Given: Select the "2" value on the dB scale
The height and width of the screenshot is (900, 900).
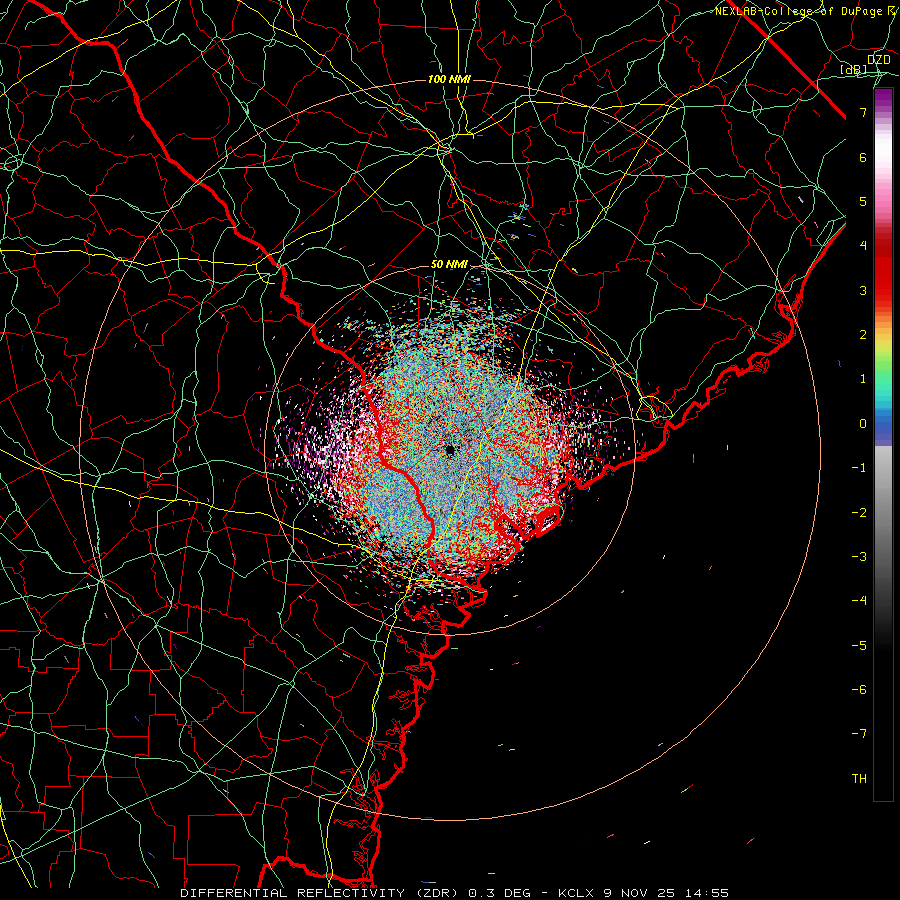Looking at the screenshot, I should 863,335.
